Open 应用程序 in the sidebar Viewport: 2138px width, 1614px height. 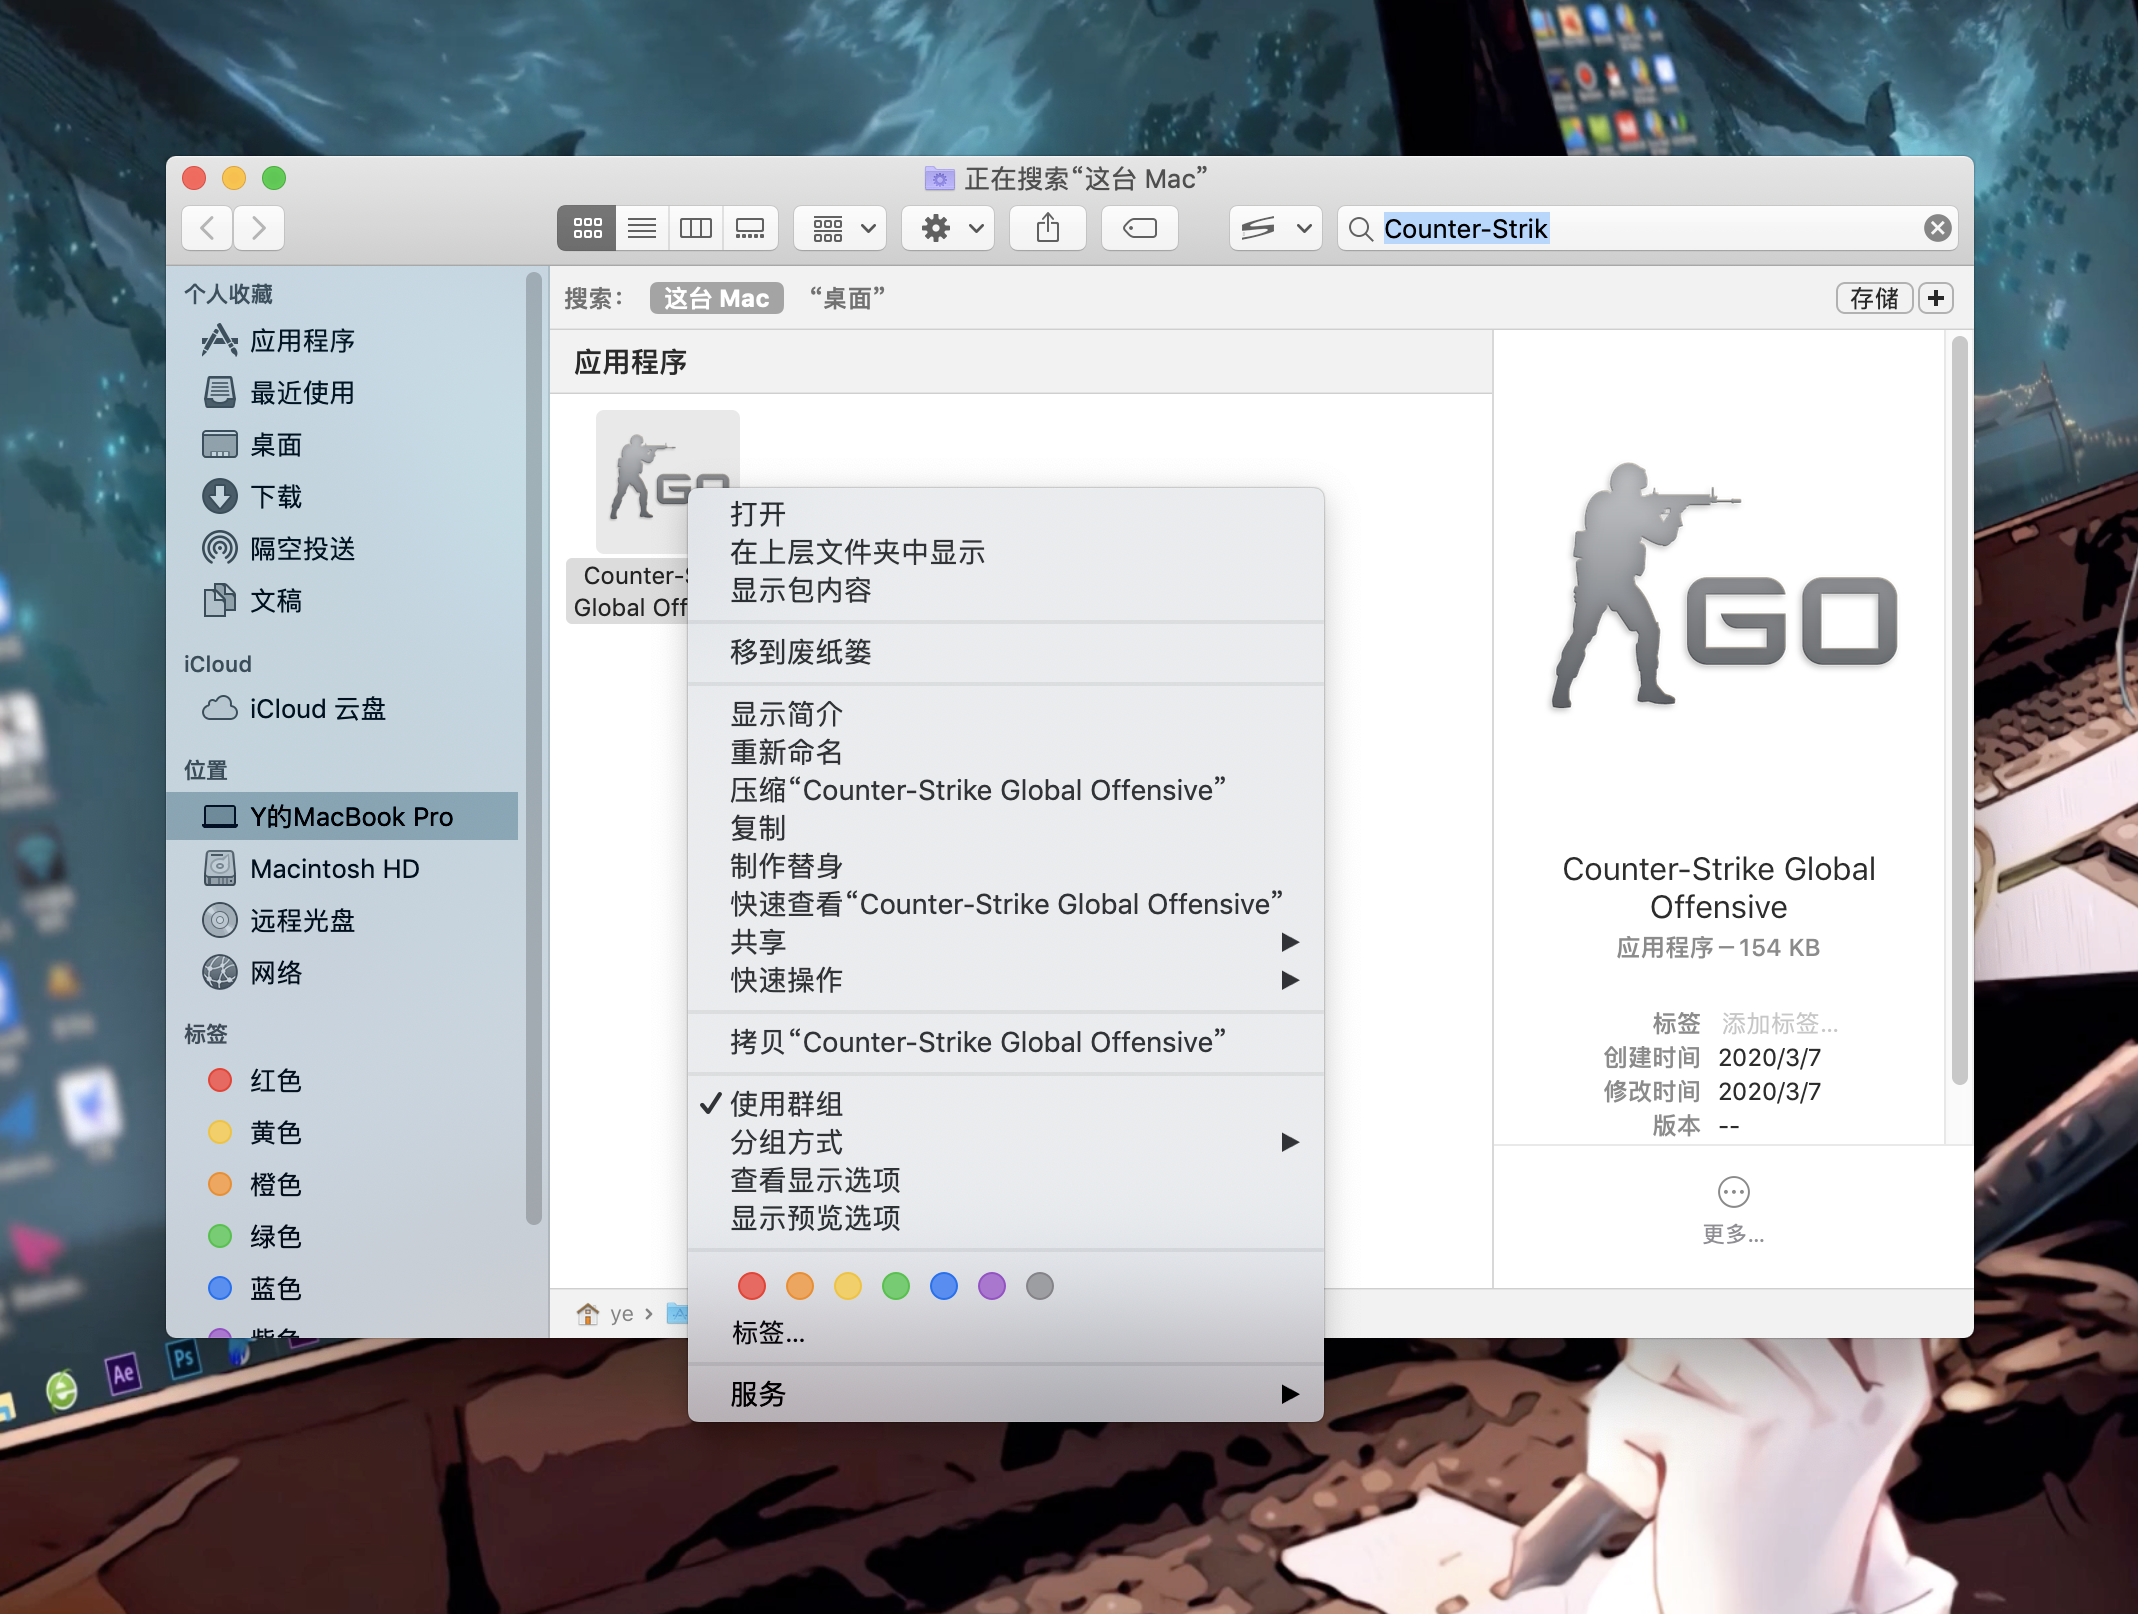coord(344,341)
